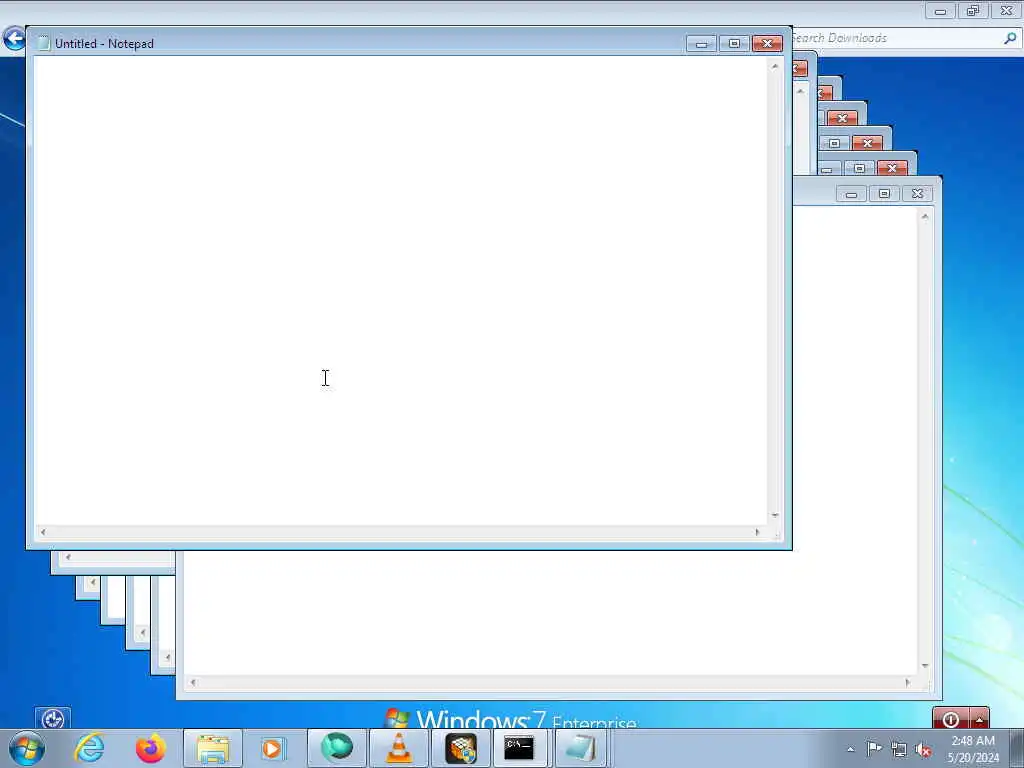
Task: Click the Notepad icon in Untitled title bar
Action: click(x=43, y=43)
